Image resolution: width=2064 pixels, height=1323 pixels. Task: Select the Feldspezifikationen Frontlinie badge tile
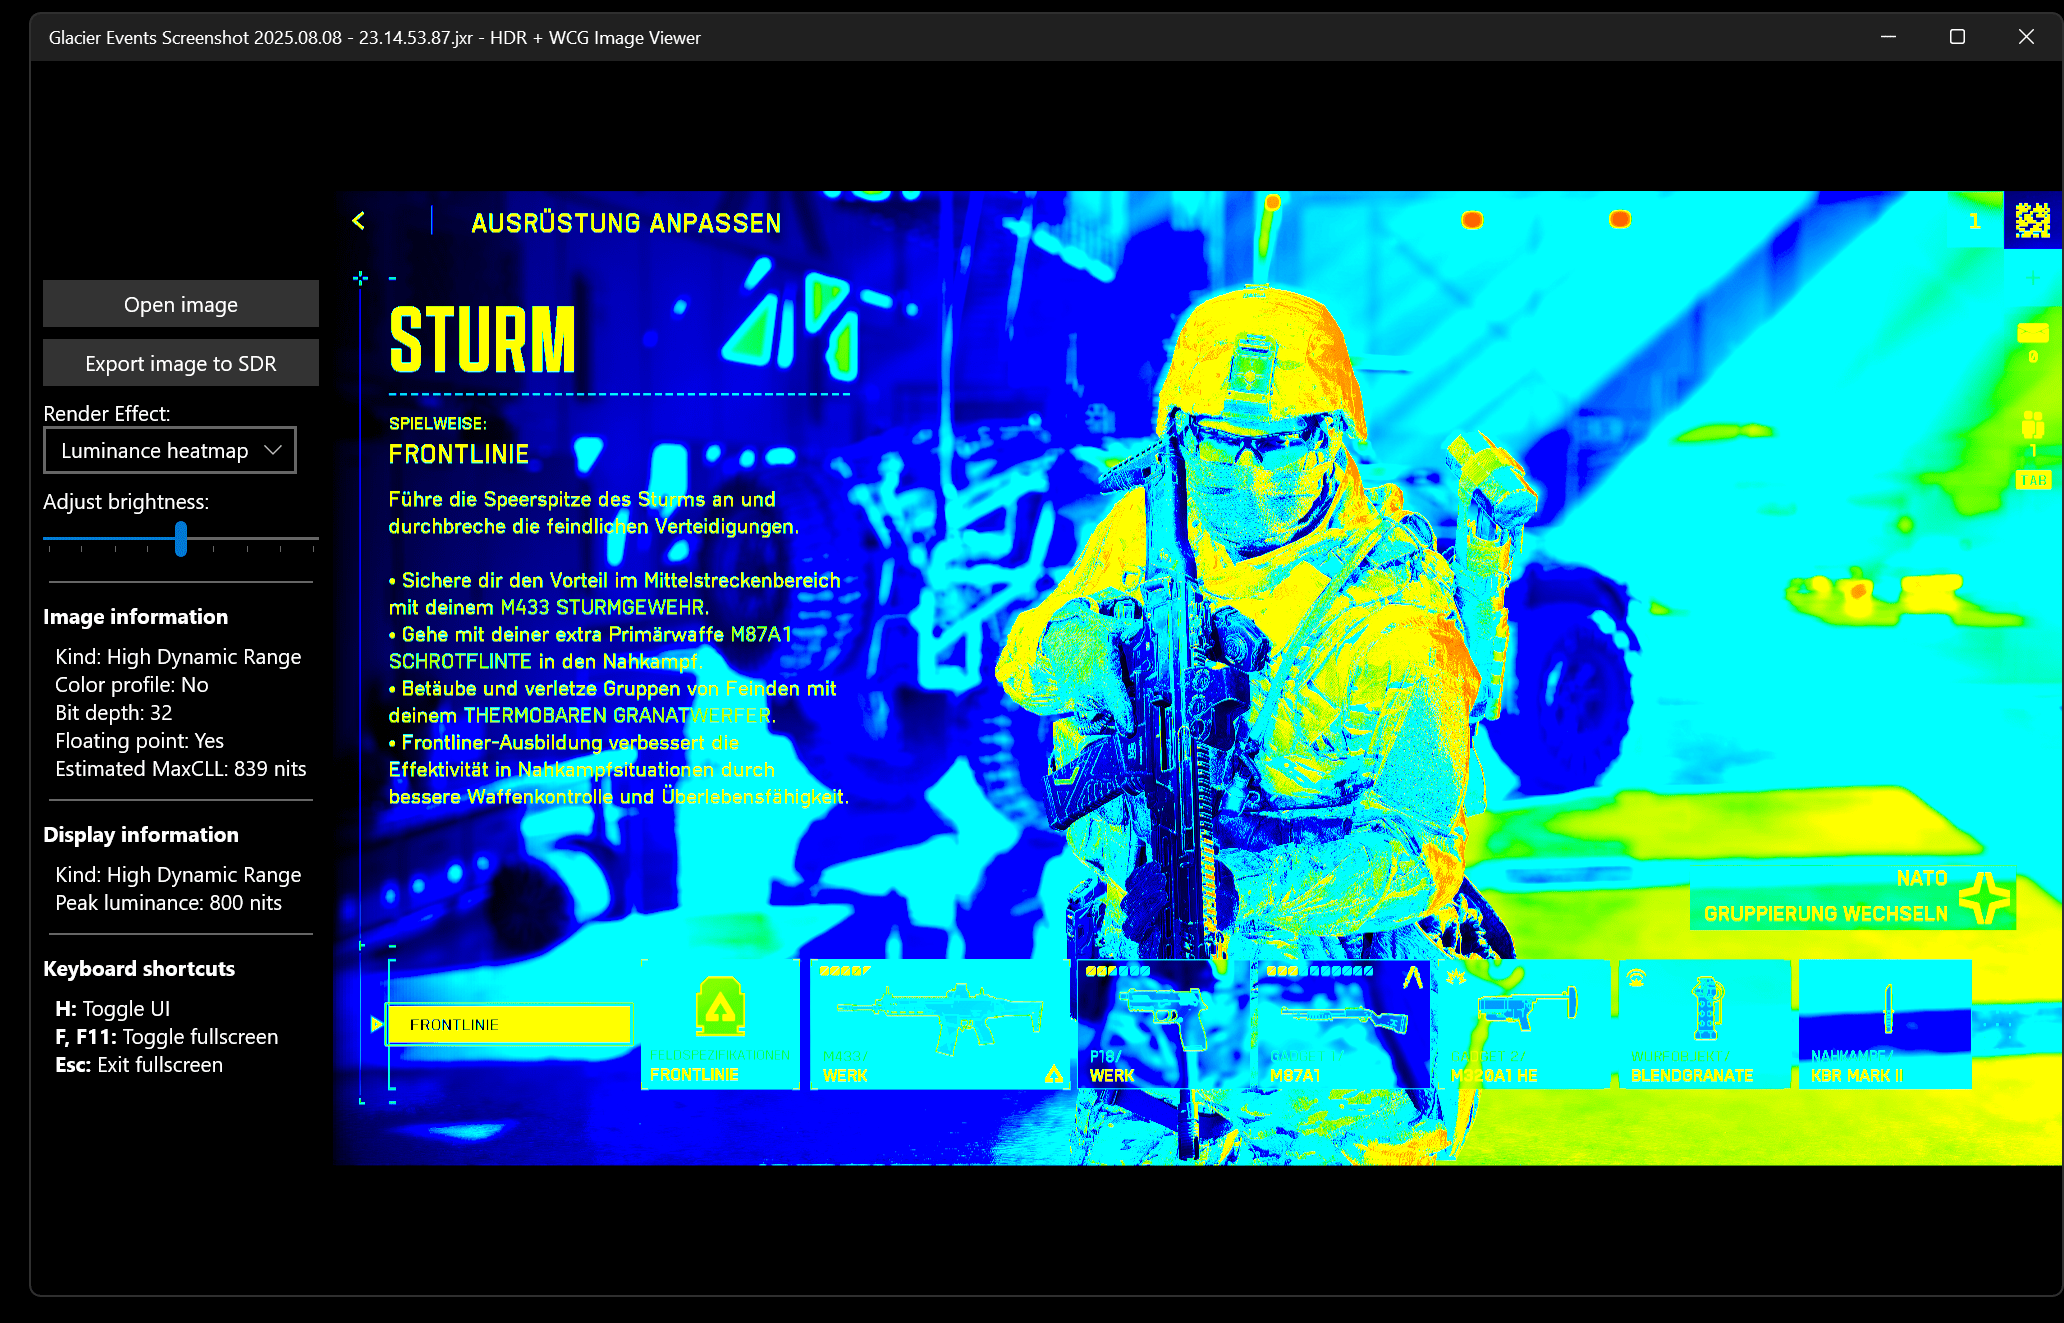point(720,1024)
